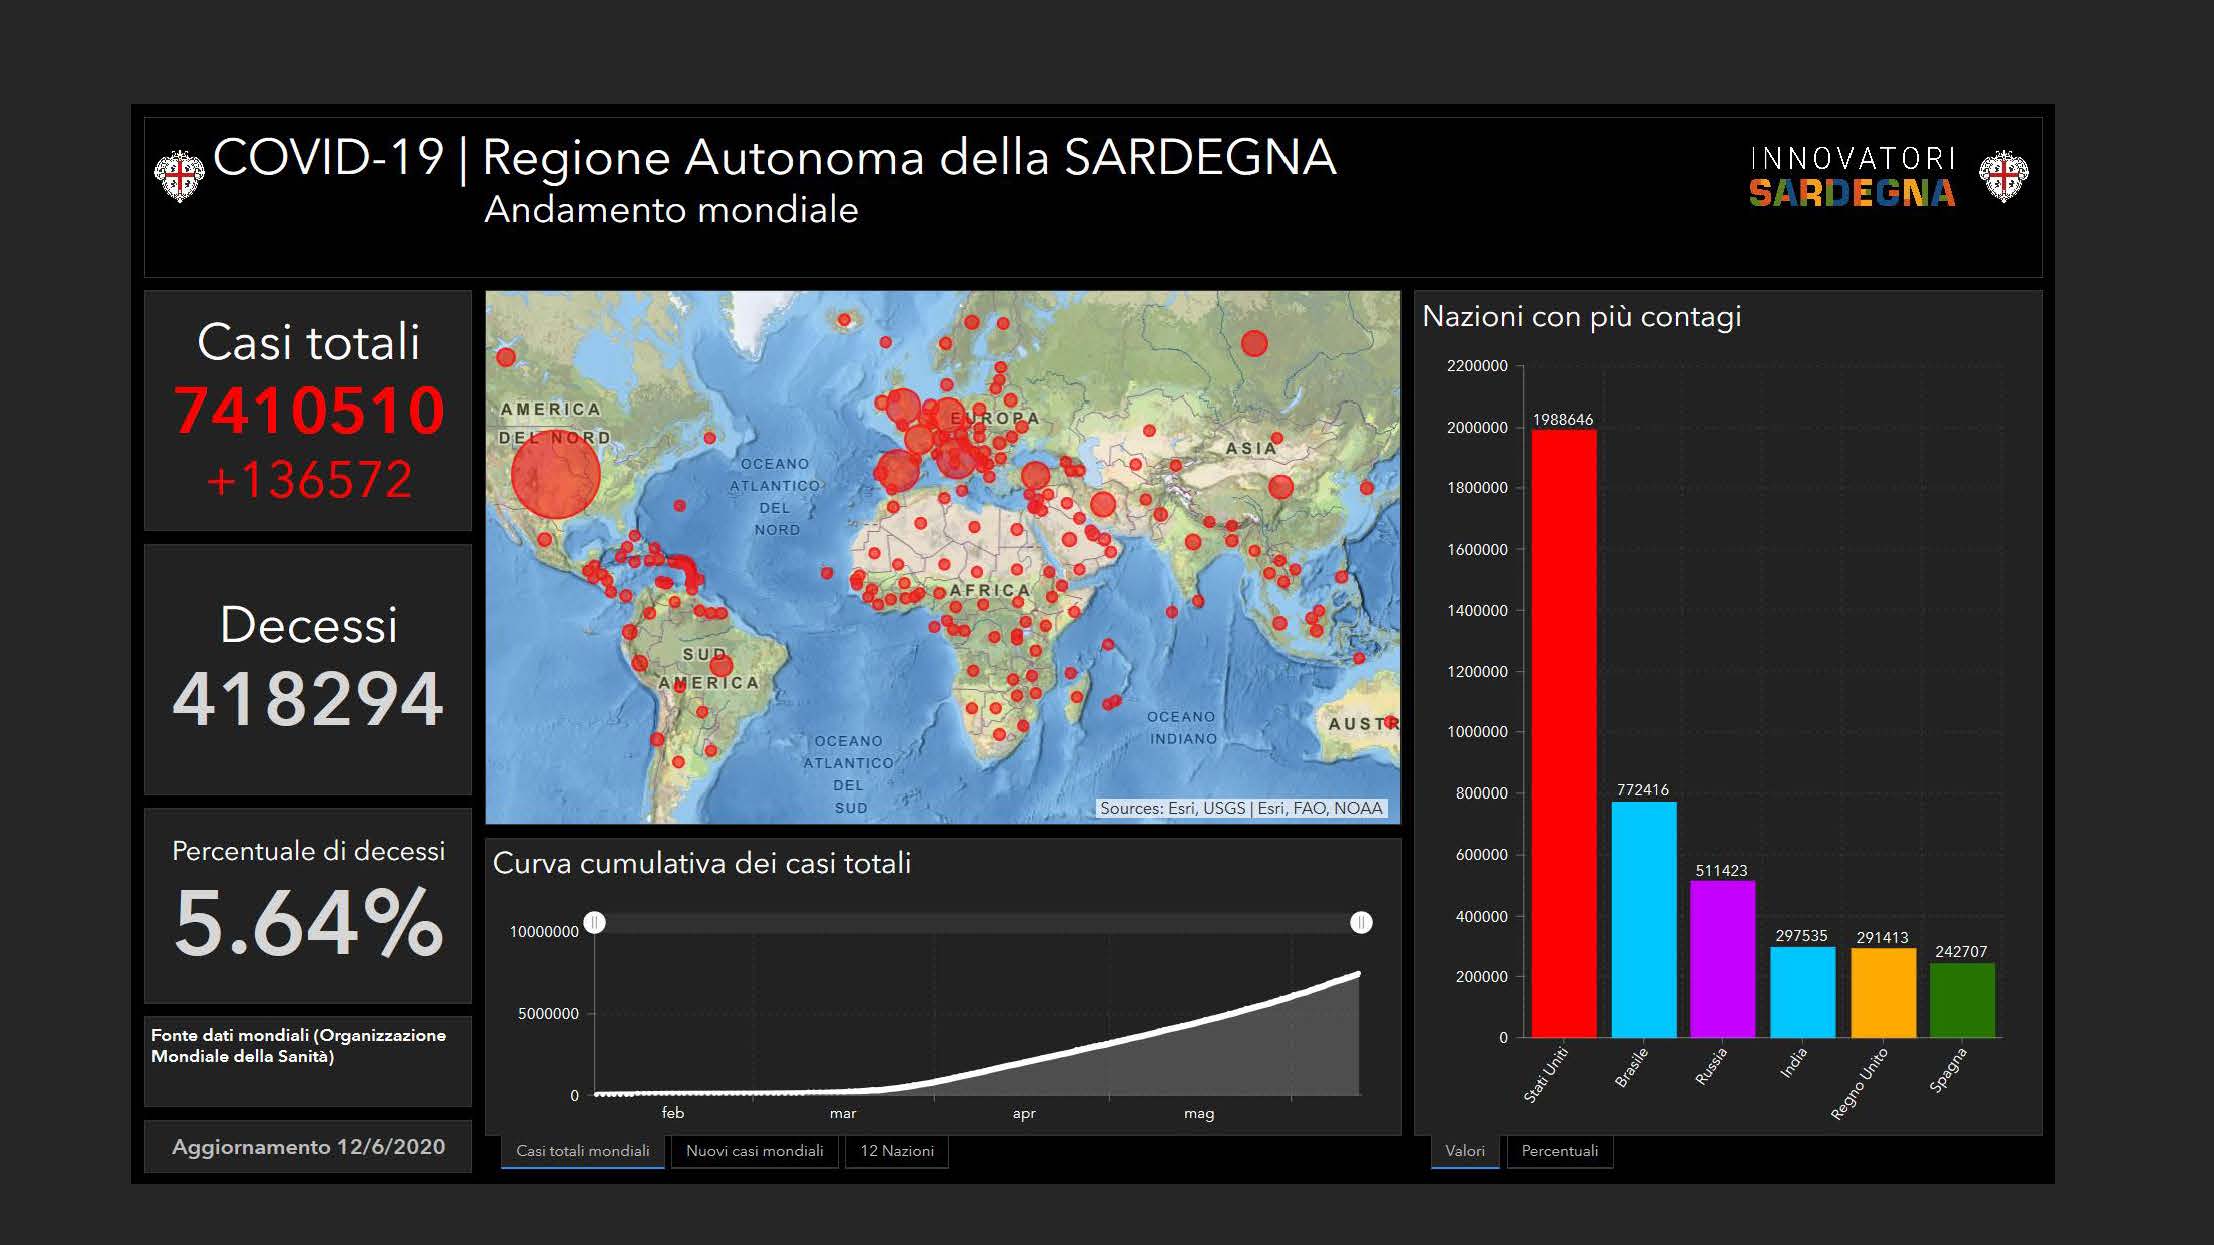Click the orange Regno Unito bar
2214x1245 pixels.
click(1883, 991)
